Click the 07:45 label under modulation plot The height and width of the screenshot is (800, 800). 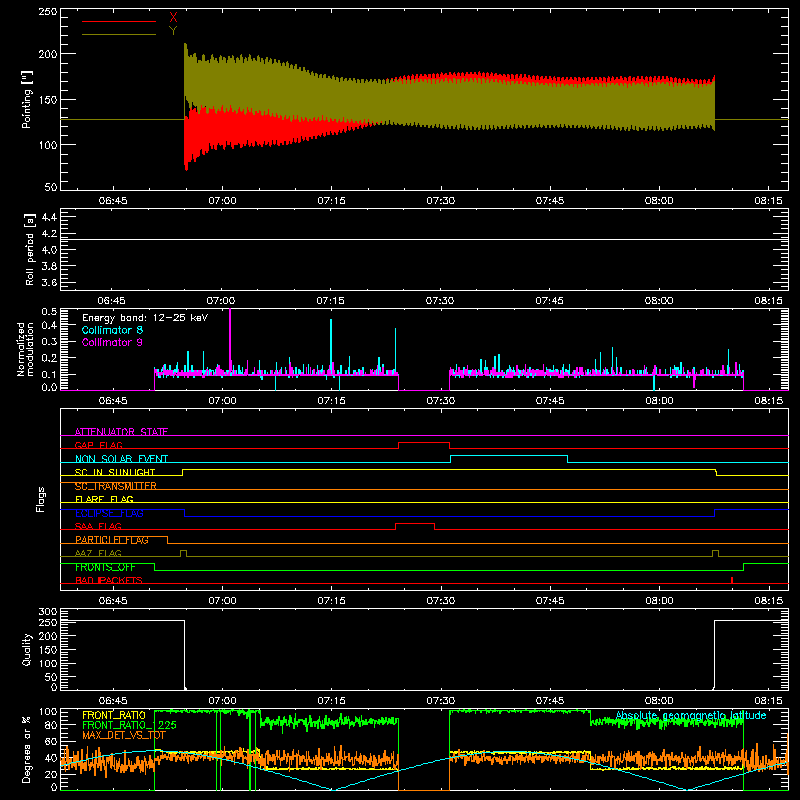pos(550,401)
